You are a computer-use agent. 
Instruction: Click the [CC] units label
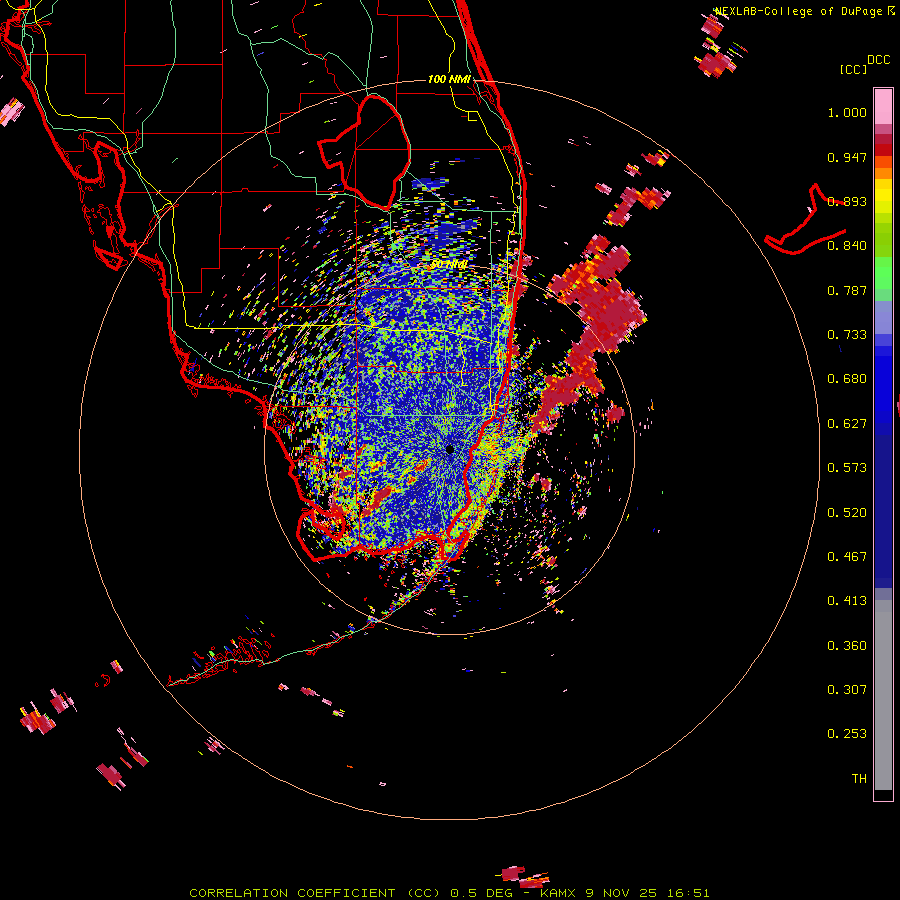[853, 69]
